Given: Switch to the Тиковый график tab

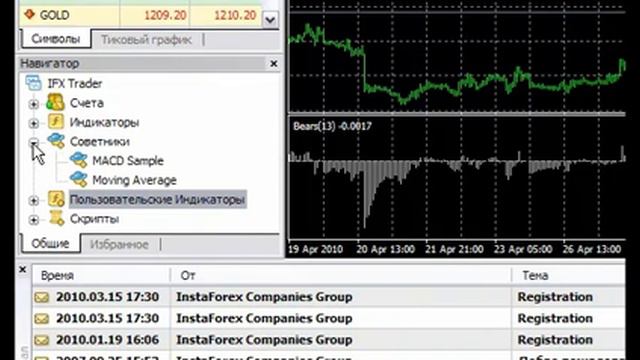Looking at the screenshot, I should tap(146, 40).
